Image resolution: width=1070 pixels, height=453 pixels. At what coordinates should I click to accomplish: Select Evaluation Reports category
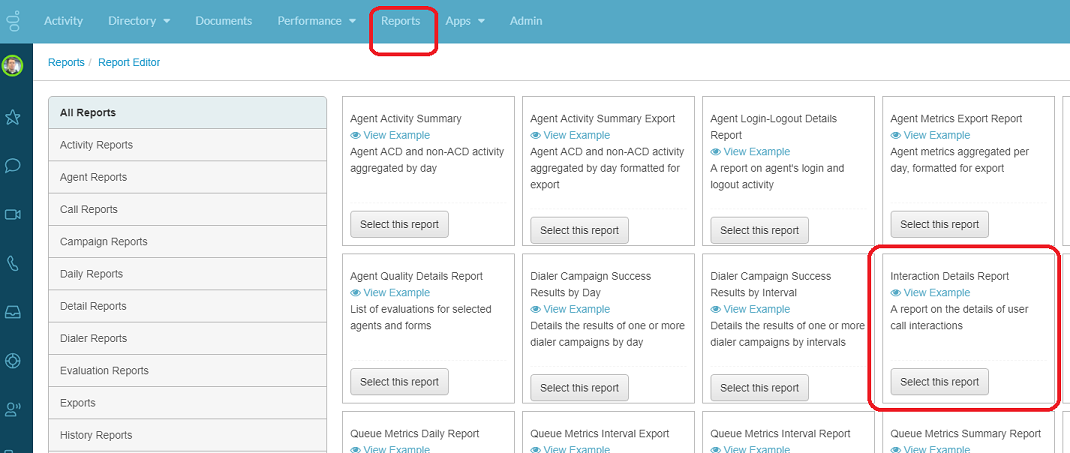(x=188, y=370)
